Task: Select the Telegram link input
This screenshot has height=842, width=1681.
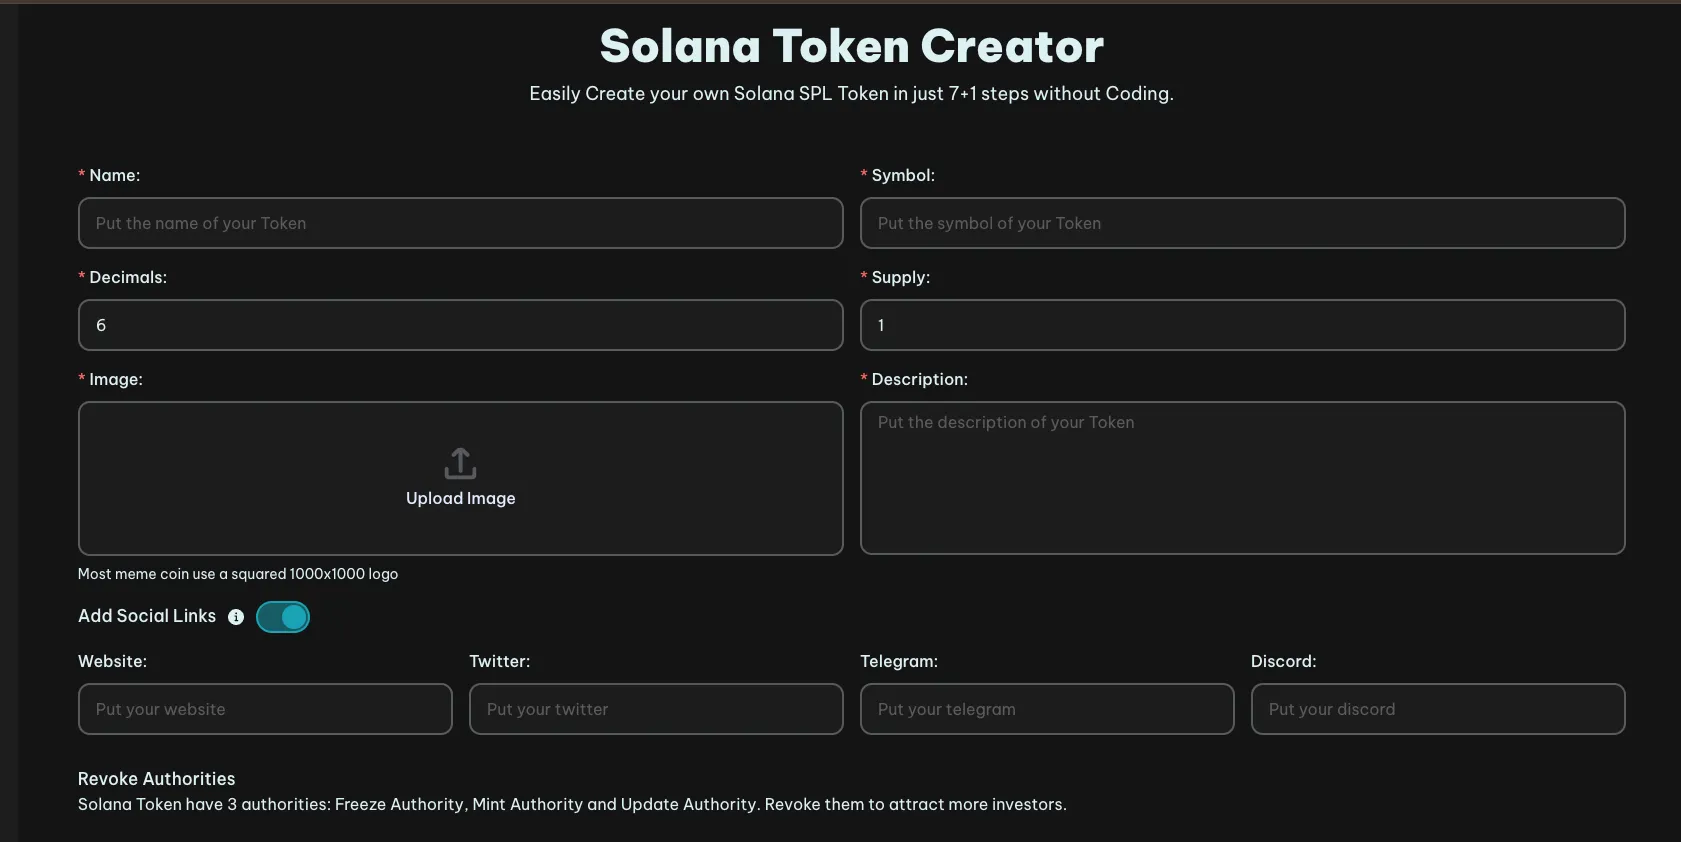Action: tap(1047, 709)
